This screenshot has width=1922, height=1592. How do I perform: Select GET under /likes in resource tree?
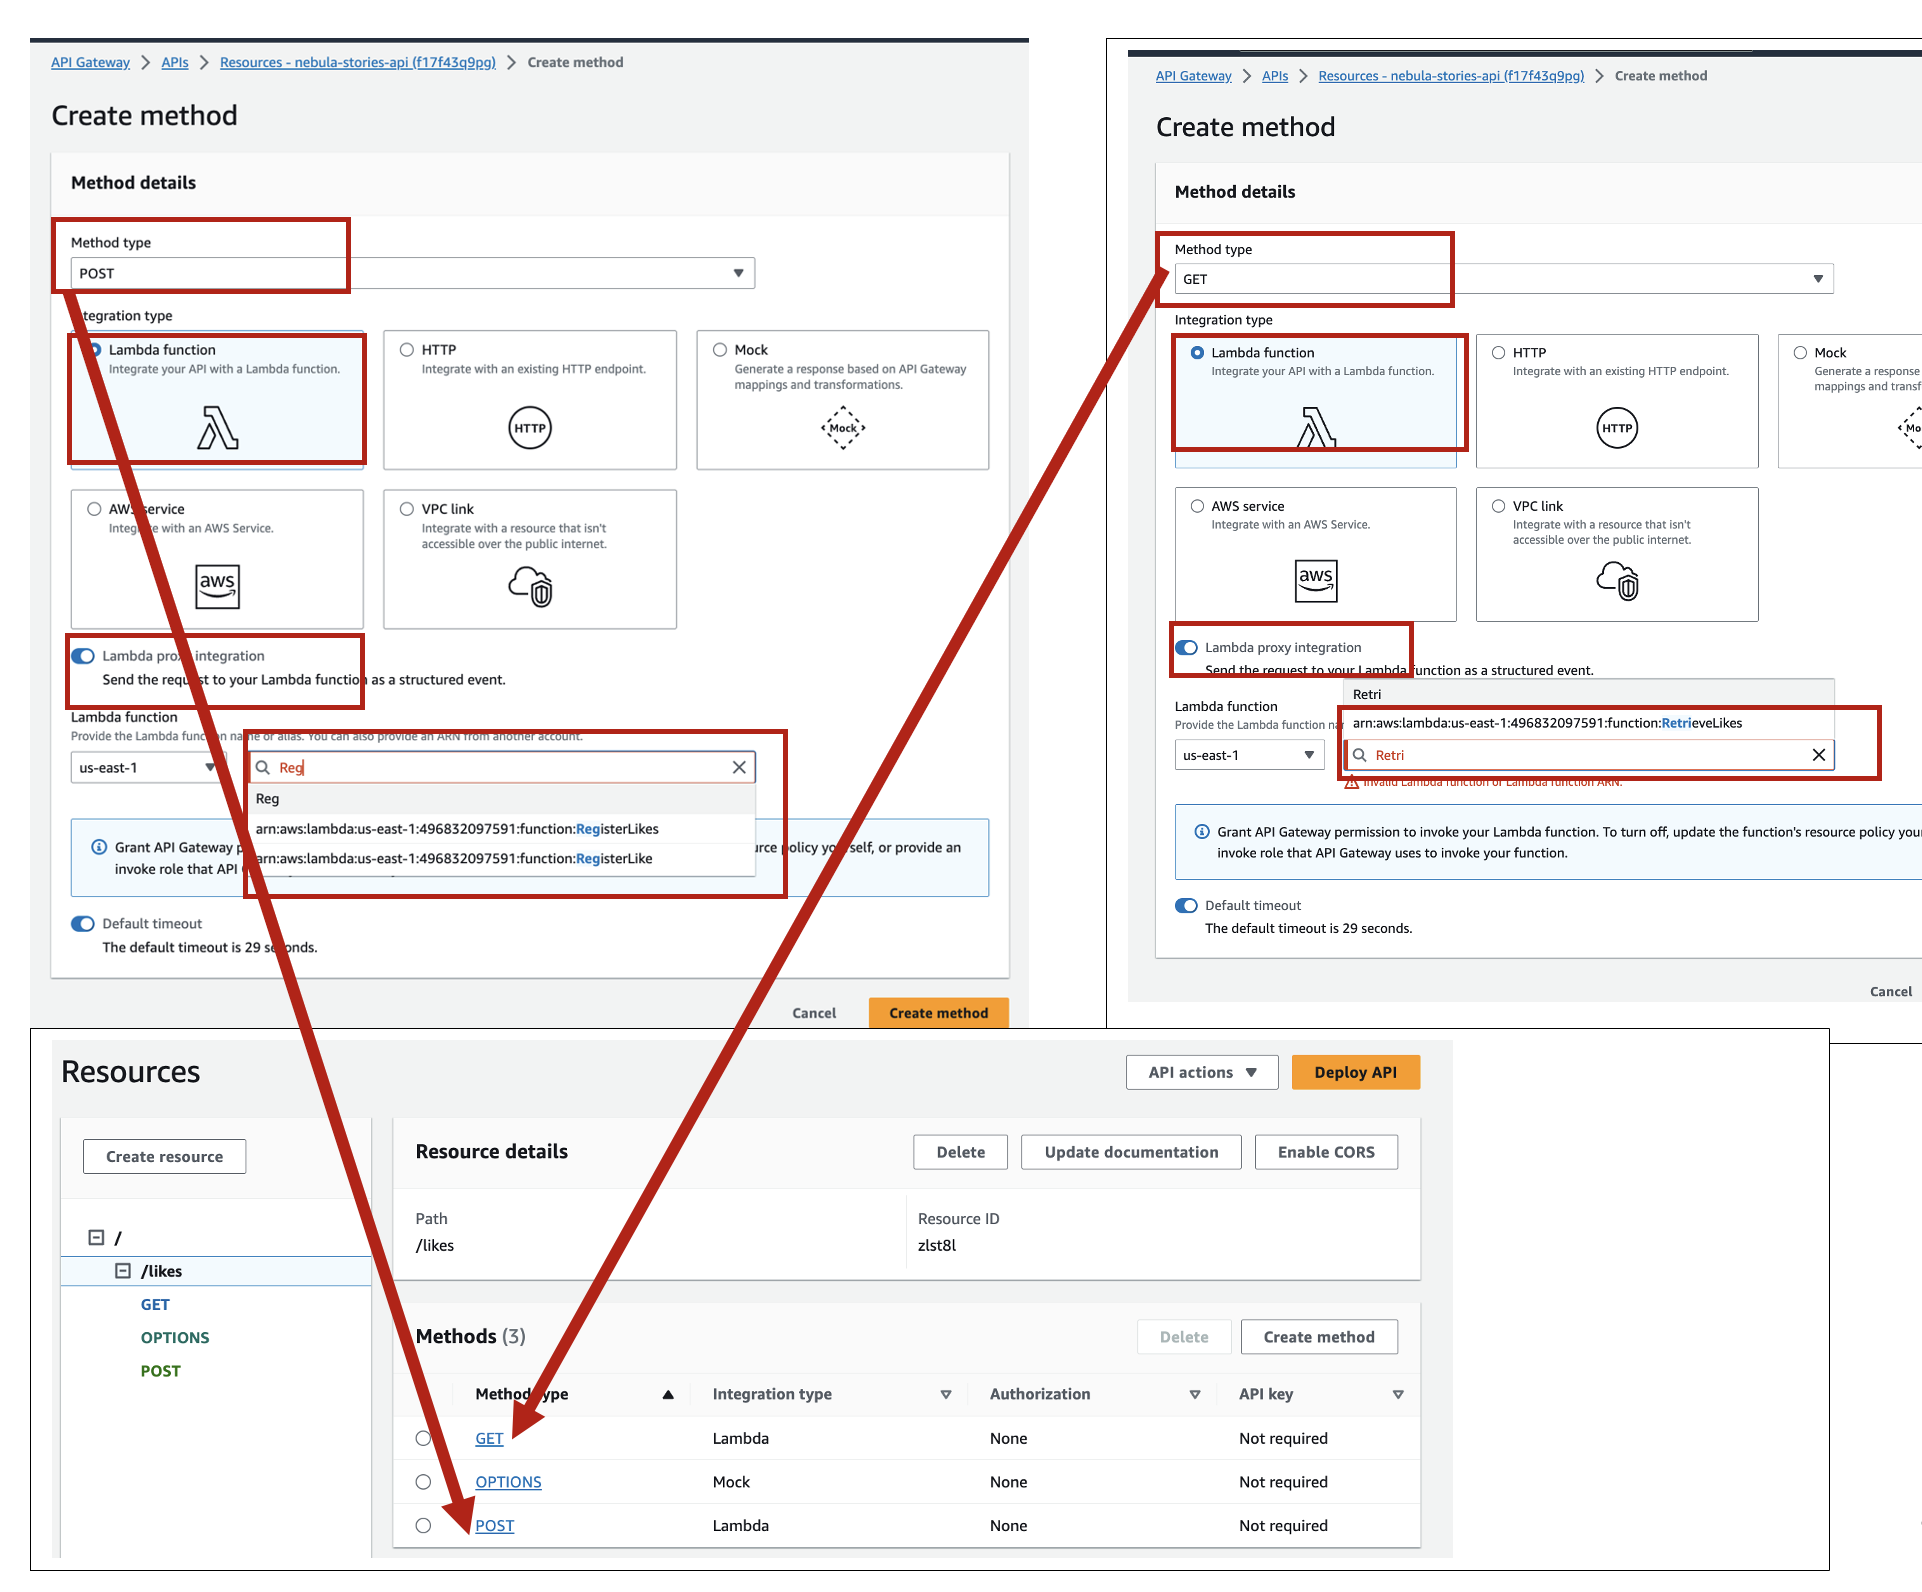(x=155, y=1305)
